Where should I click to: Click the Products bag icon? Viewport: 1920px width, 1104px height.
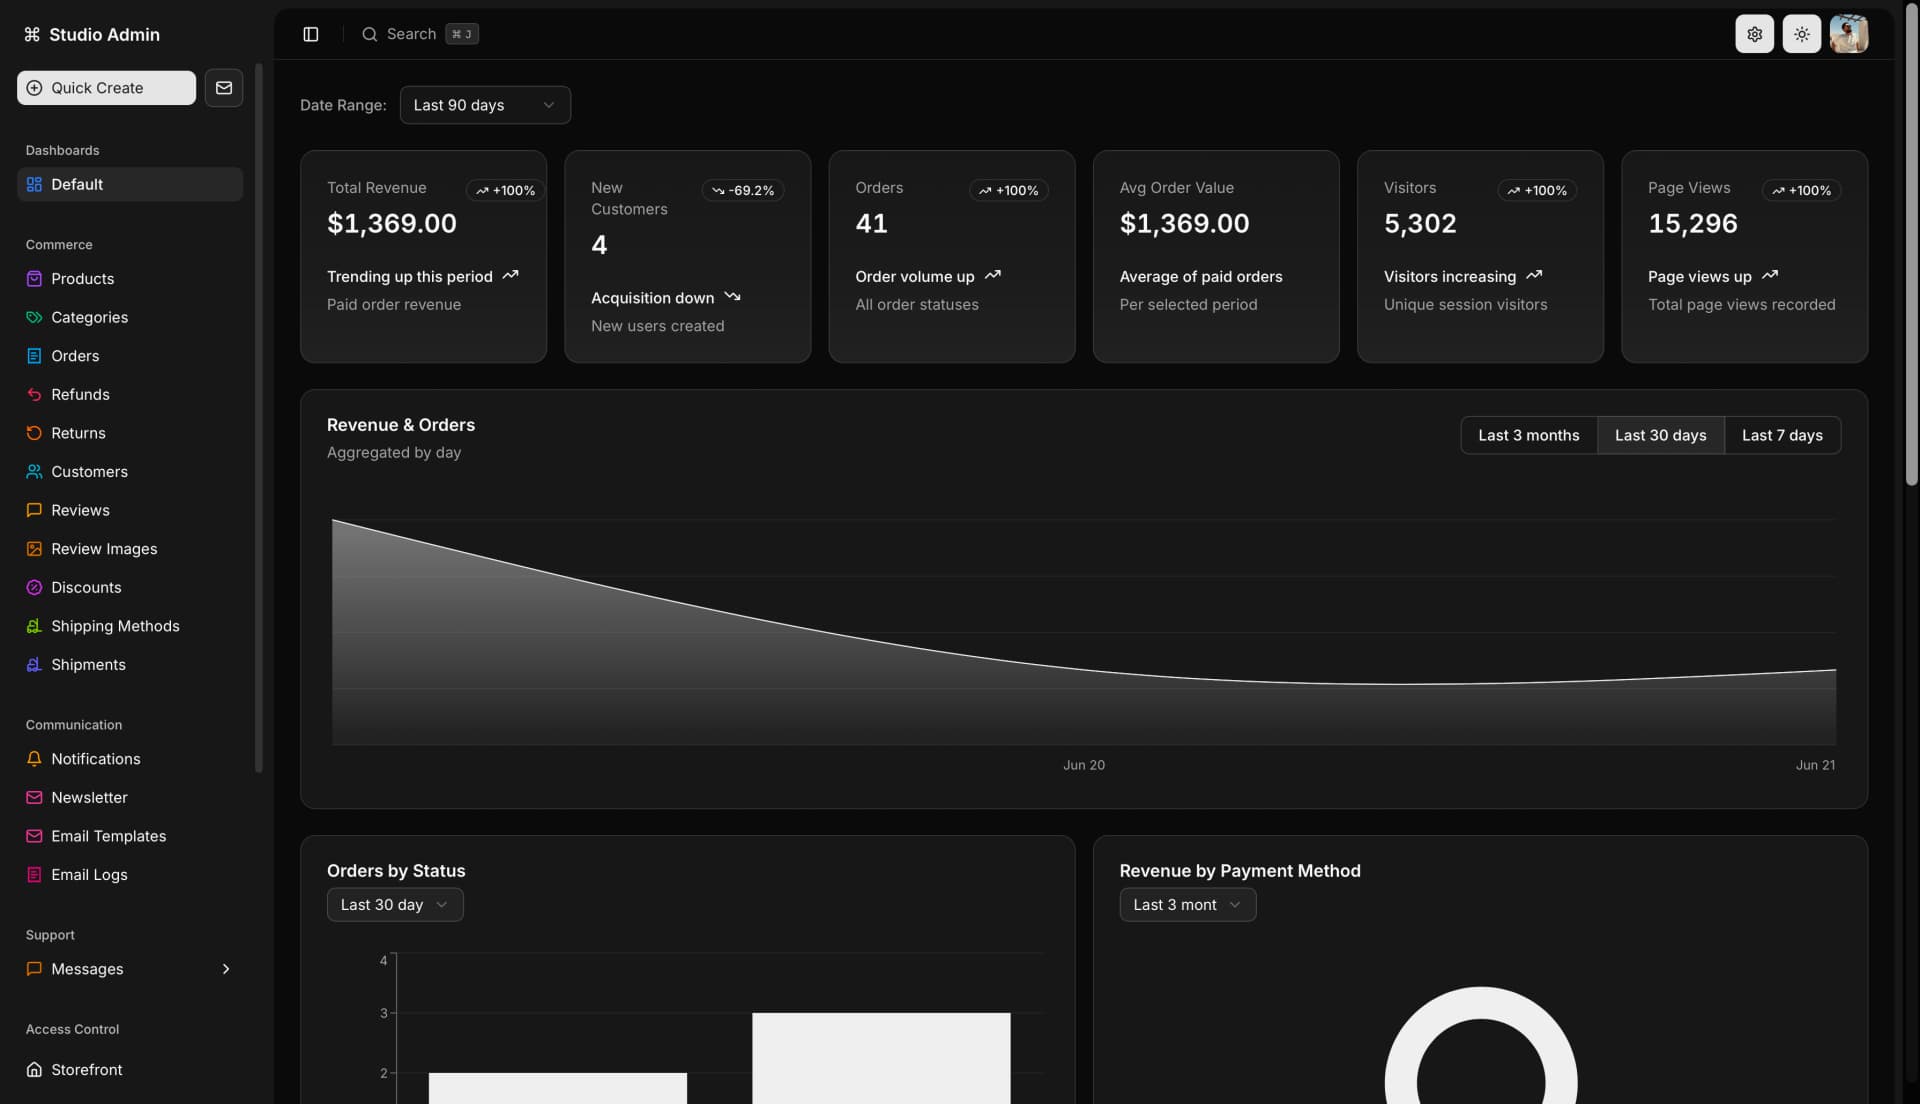(x=34, y=279)
